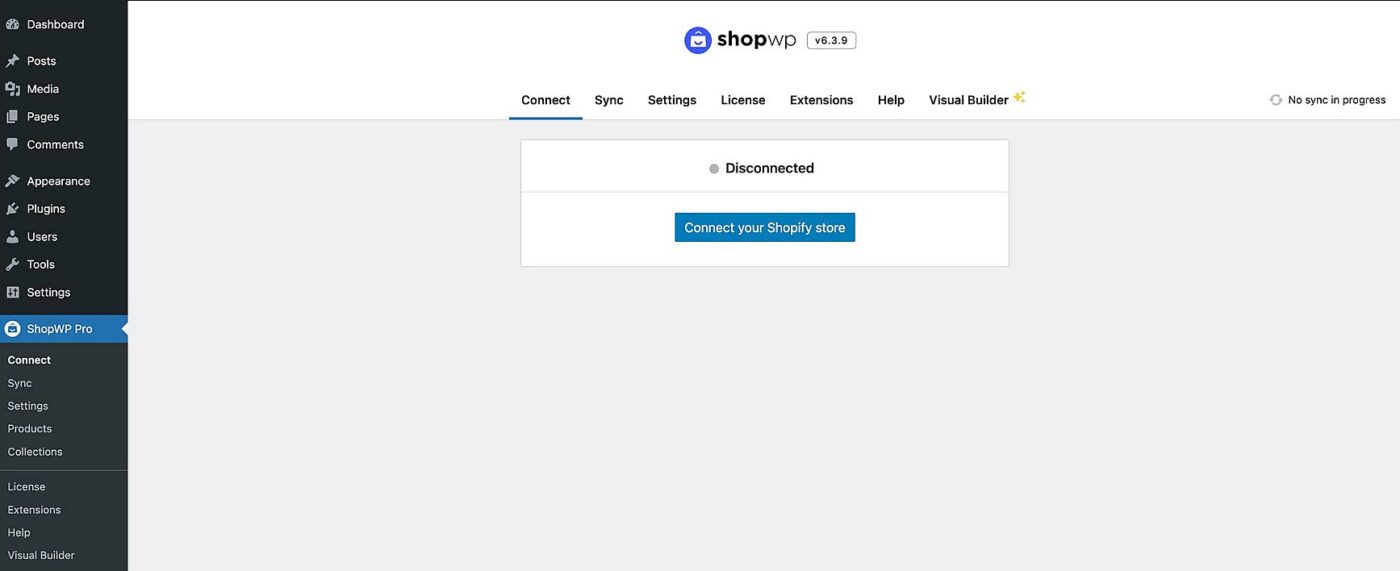Open the Connect tab
Viewport: 1400px width, 571px height.
(x=546, y=100)
